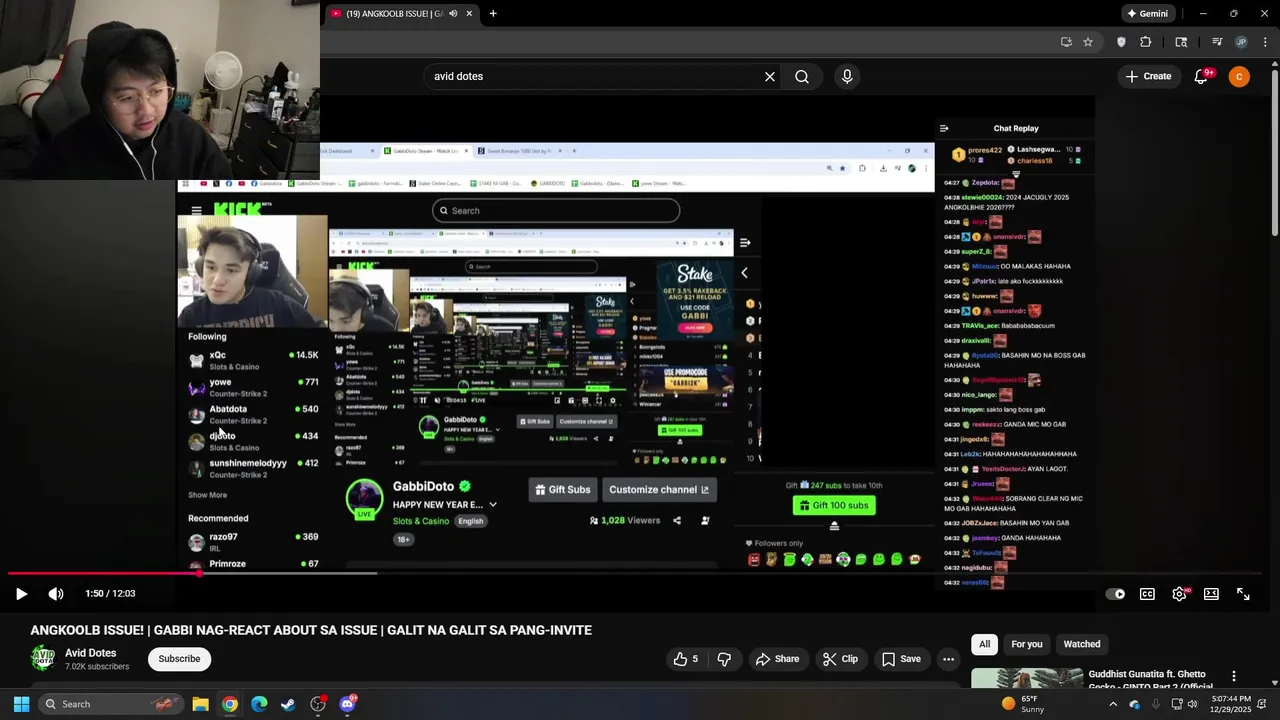Open the Windows Start menu
1280x720 pixels.
point(21,704)
